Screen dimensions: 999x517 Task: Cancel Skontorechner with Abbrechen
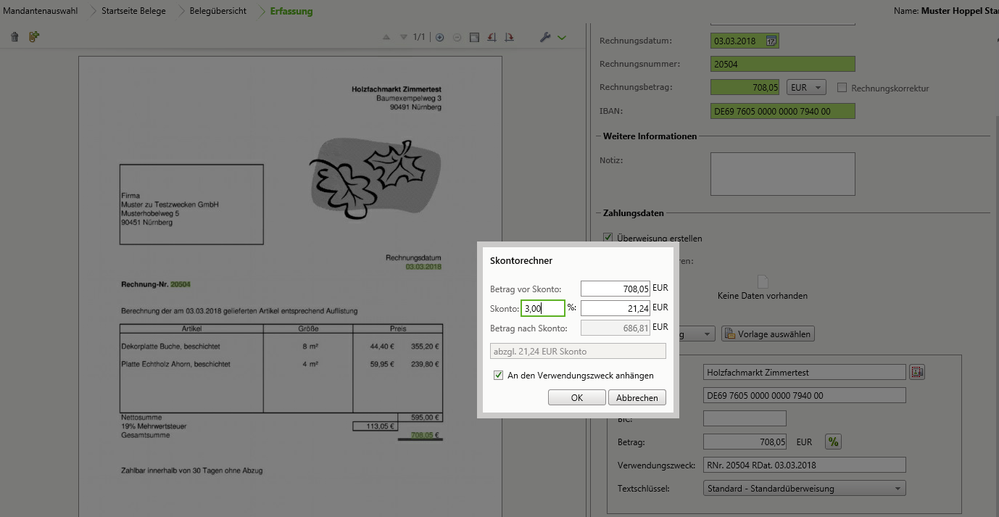[x=637, y=397]
